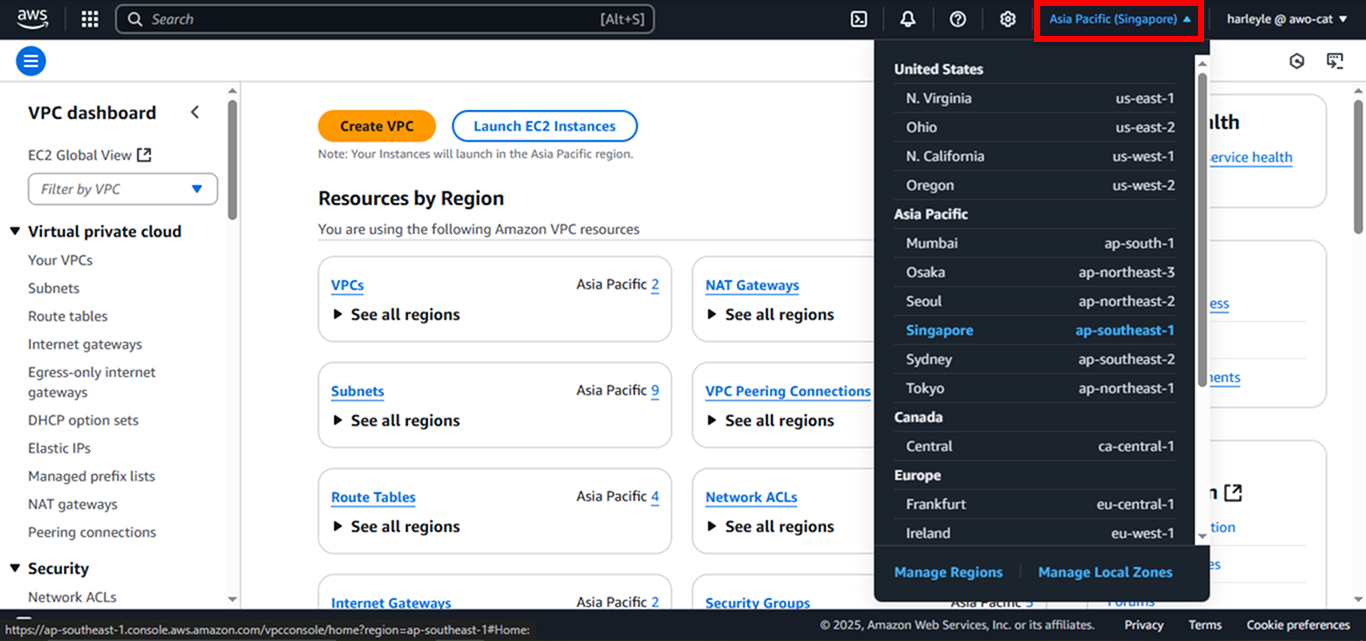Select Ireland eu-west-1 region
The height and width of the screenshot is (641, 1366).
tap(1035, 533)
